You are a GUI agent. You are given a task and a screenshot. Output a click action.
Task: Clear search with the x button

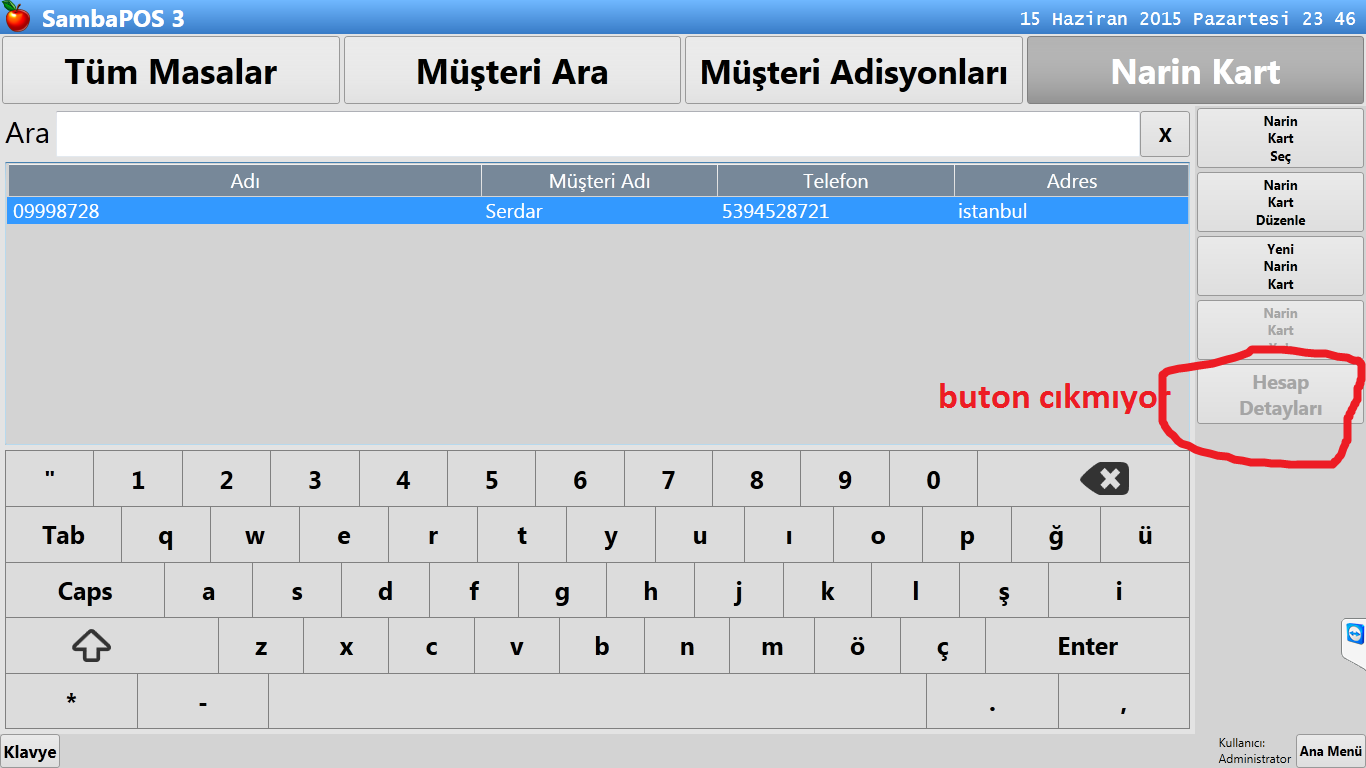click(1164, 134)
